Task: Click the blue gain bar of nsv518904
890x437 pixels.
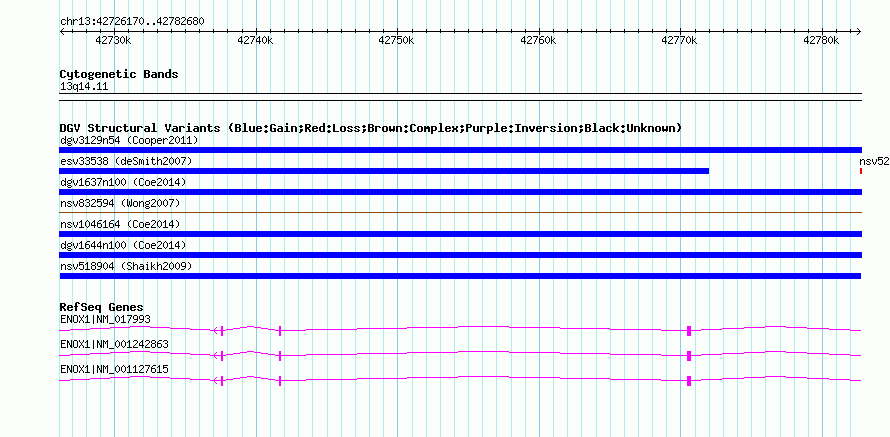Action: point(460,276)
